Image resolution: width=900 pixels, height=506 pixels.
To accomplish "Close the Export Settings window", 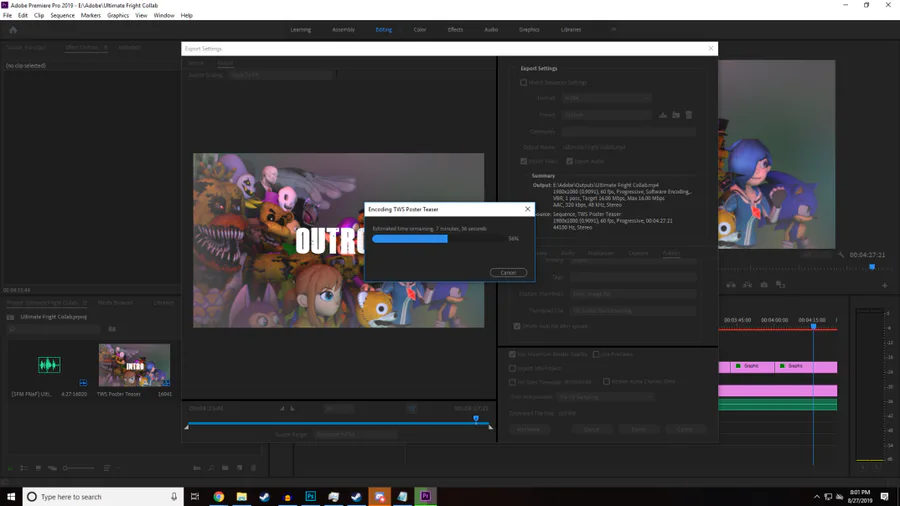I will [x=711, y=49].
